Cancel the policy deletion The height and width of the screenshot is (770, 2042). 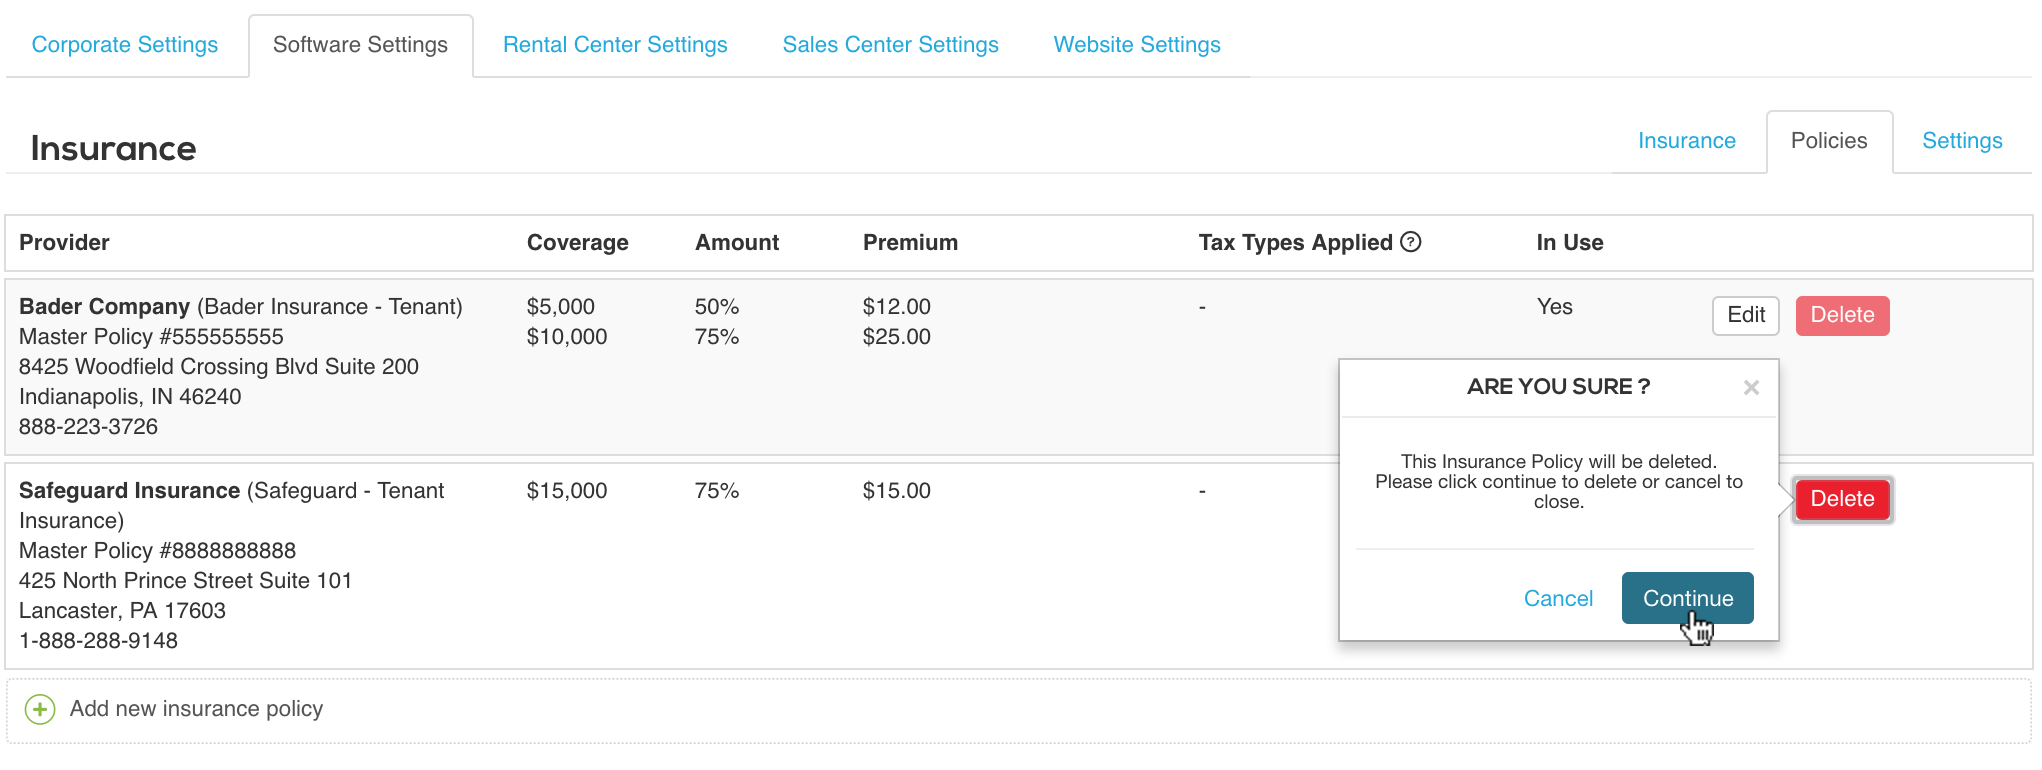[x=1558, y=598]
